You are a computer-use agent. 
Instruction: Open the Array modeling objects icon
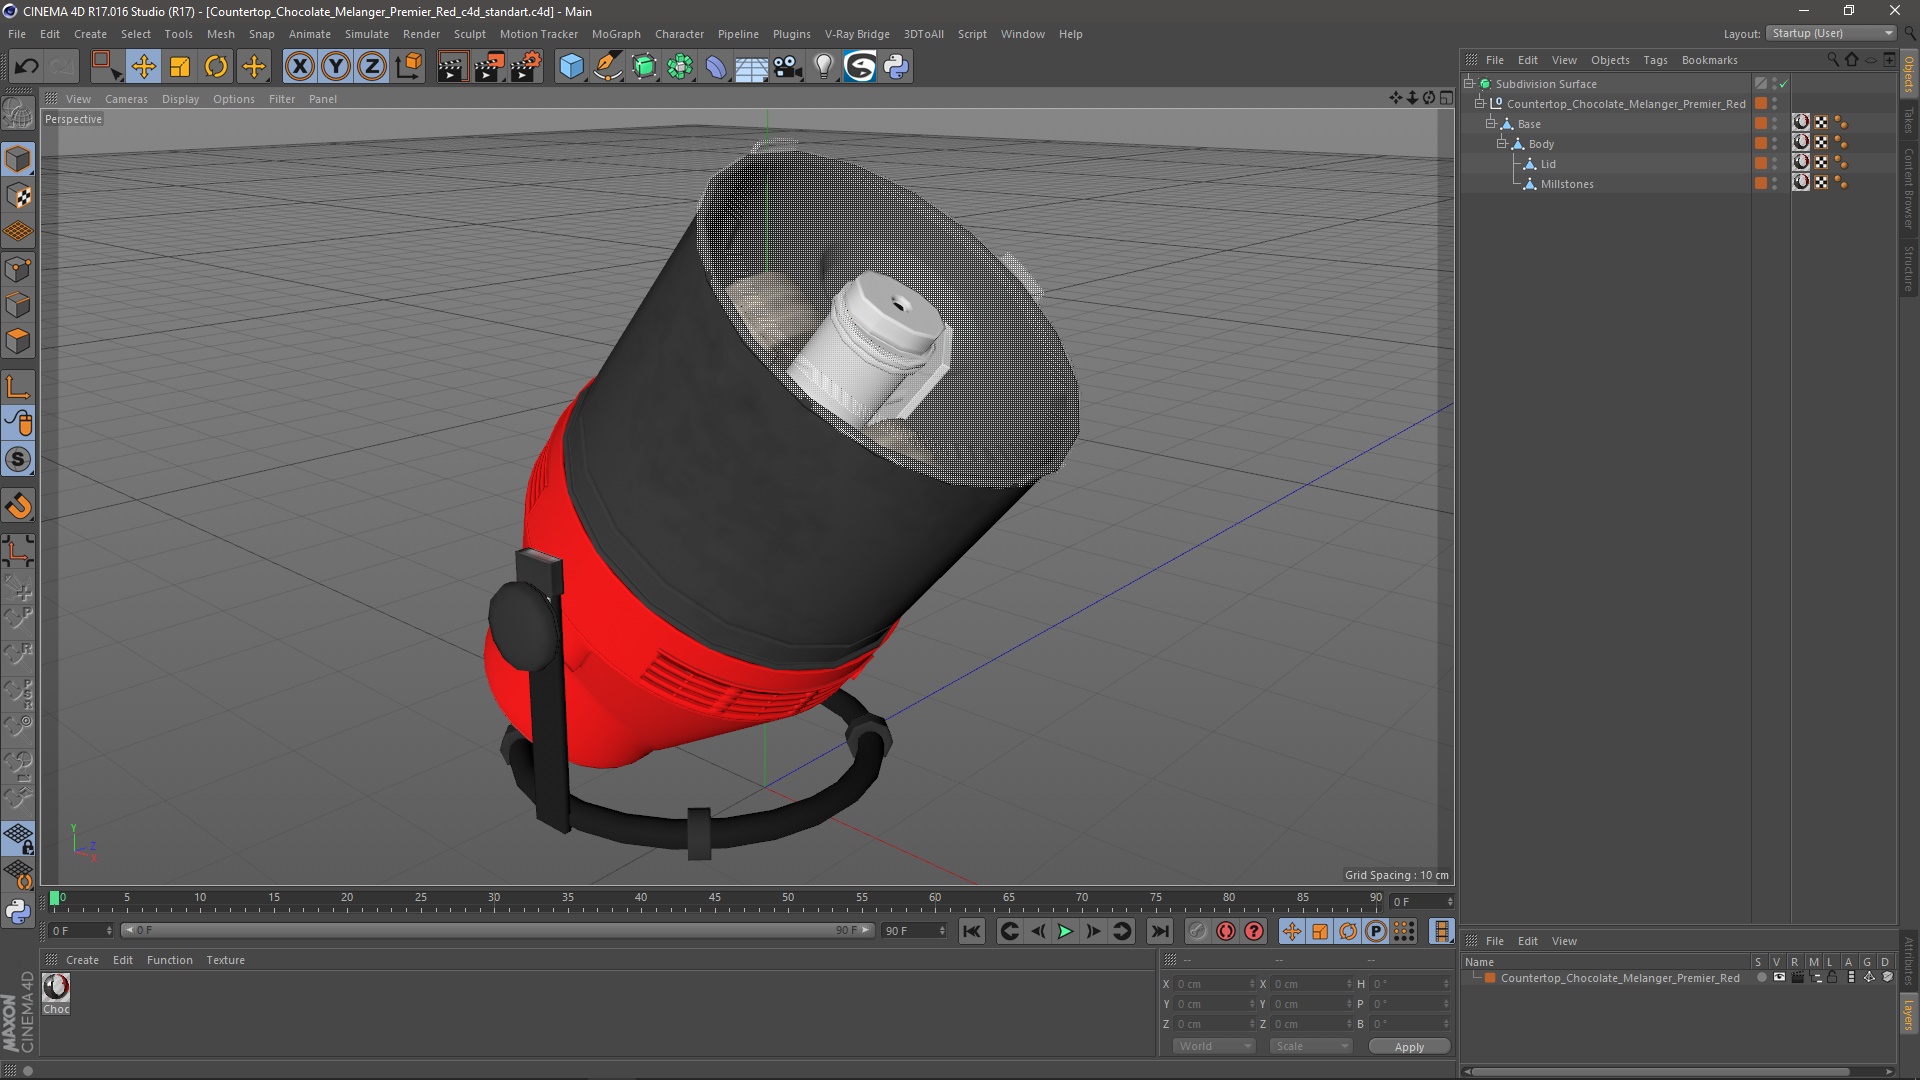(680, 66)
